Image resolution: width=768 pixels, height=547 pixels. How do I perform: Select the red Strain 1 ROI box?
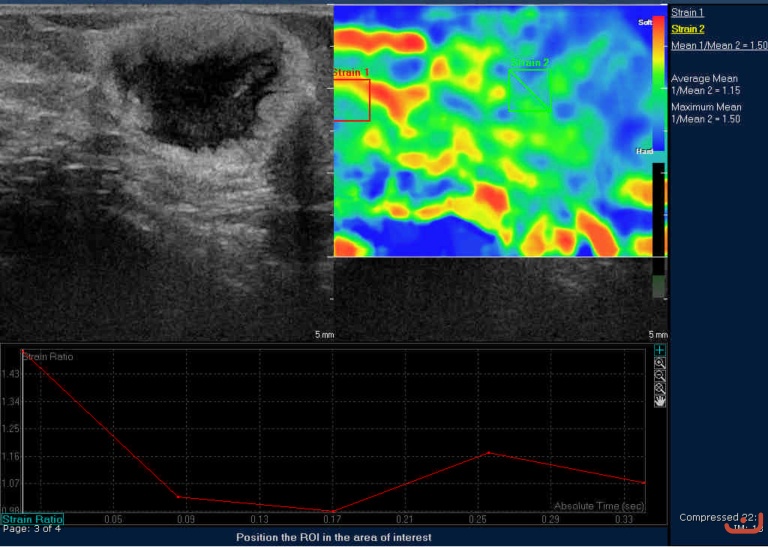tap(351, 100)
